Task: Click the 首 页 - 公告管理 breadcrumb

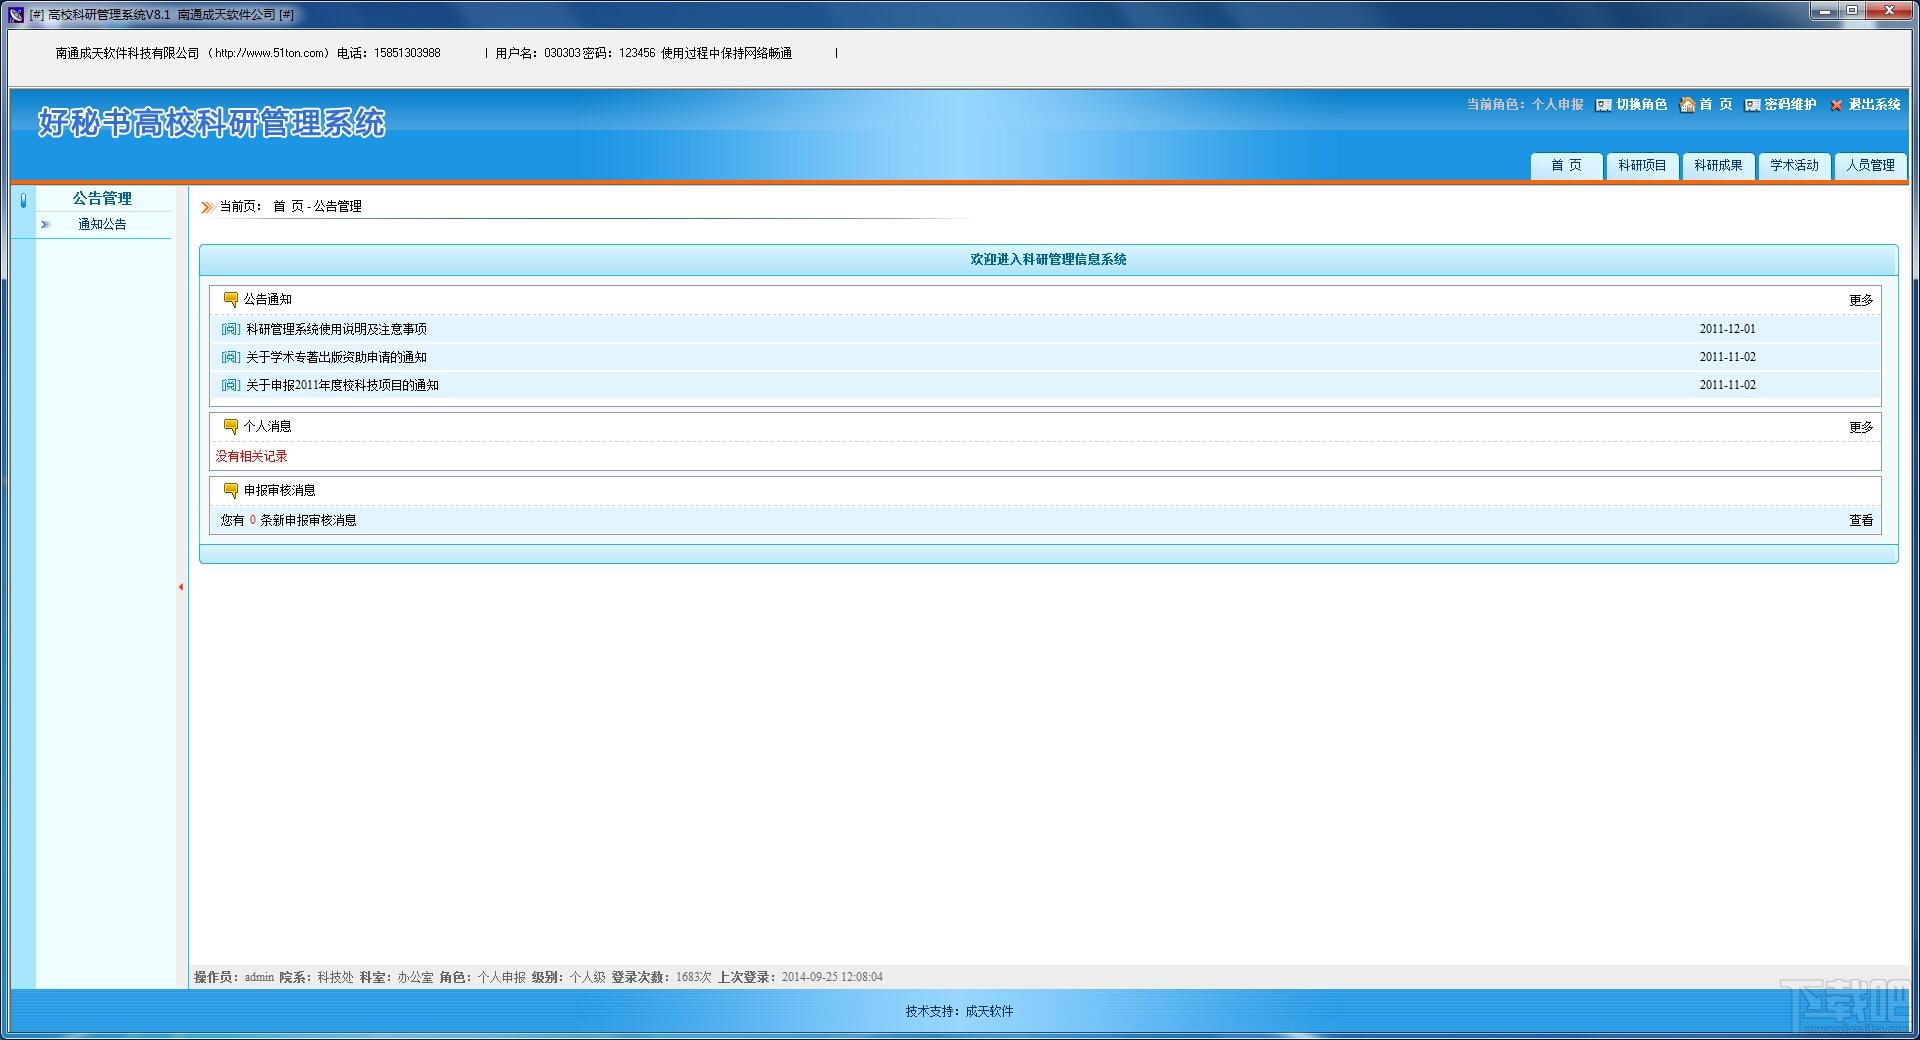Action: [317, 207]
